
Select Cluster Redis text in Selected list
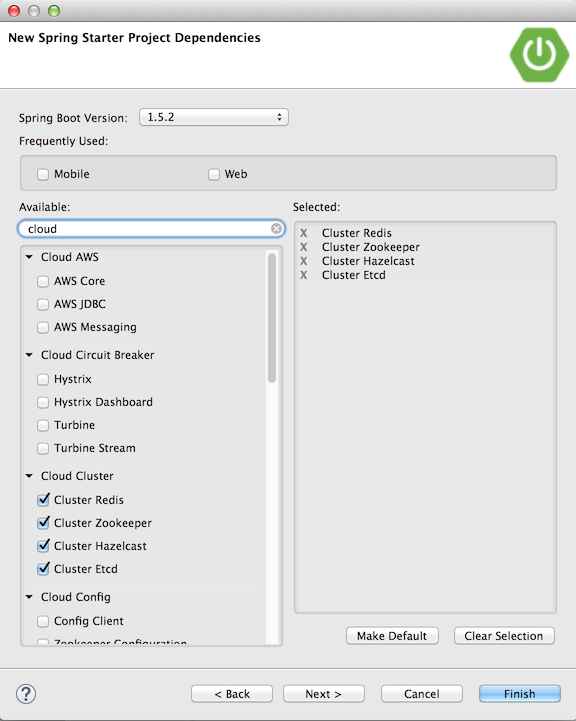(x=357, y=233)
